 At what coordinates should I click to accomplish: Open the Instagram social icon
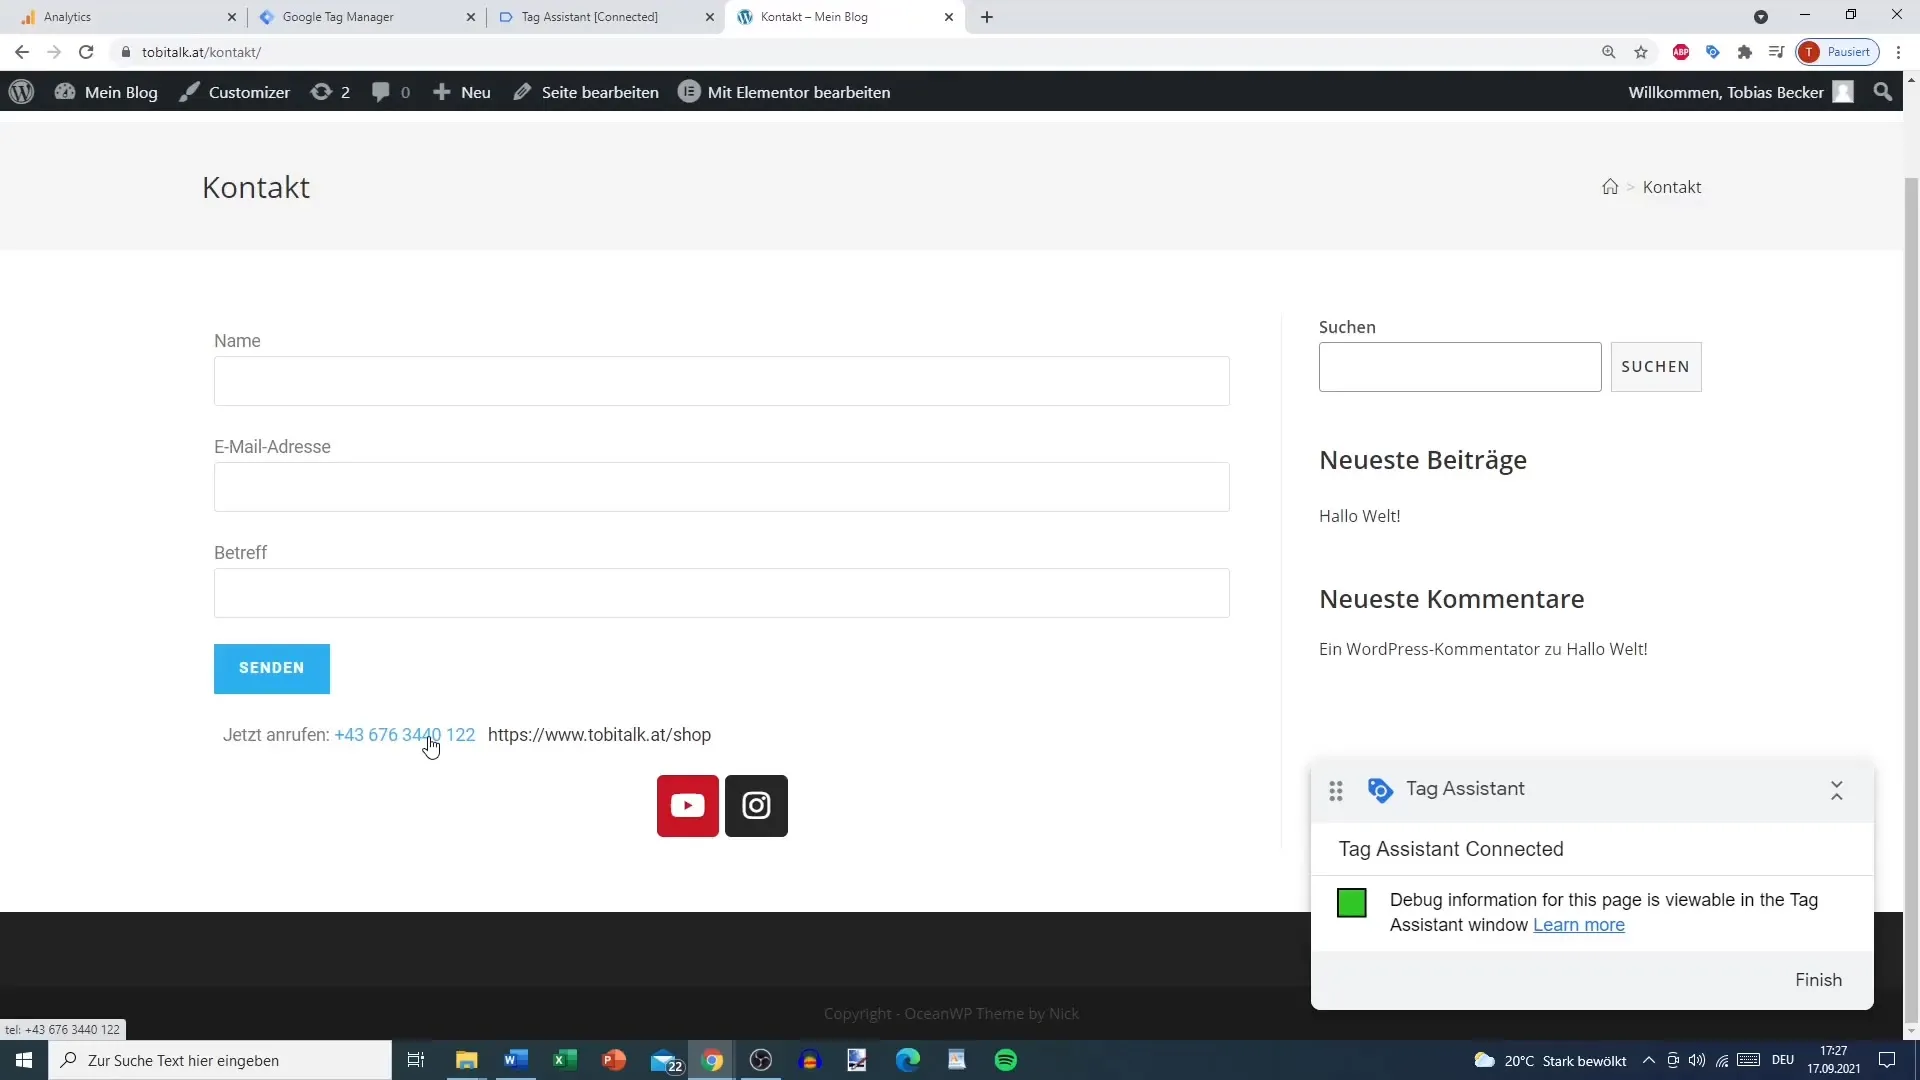coord(756,806)
